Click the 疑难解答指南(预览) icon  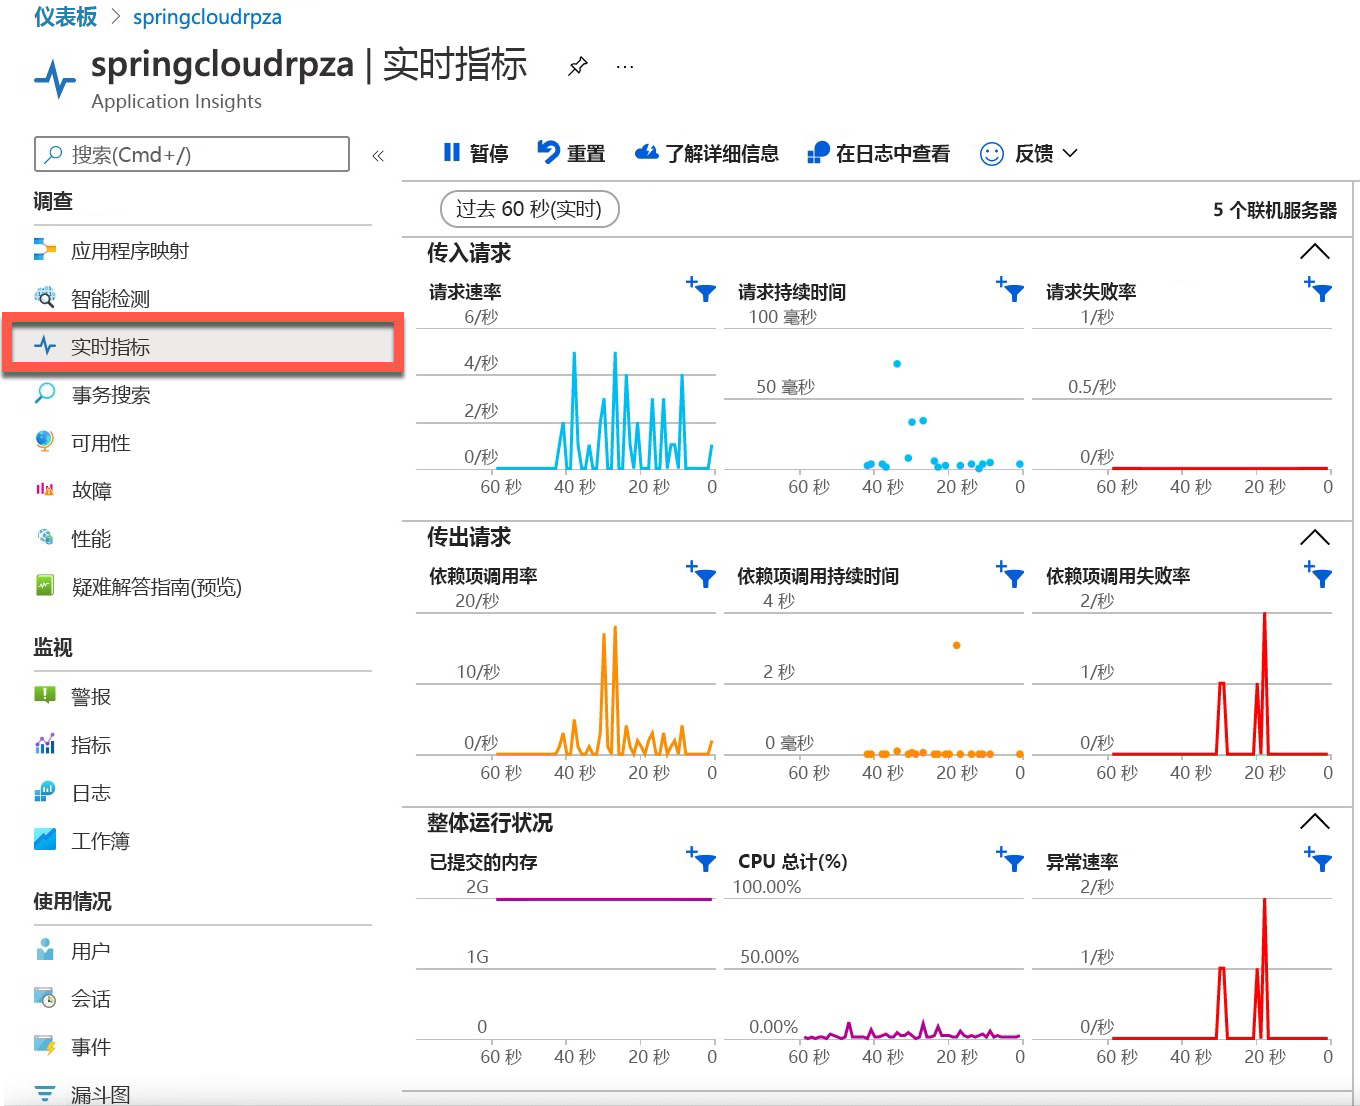coord(45,585)
